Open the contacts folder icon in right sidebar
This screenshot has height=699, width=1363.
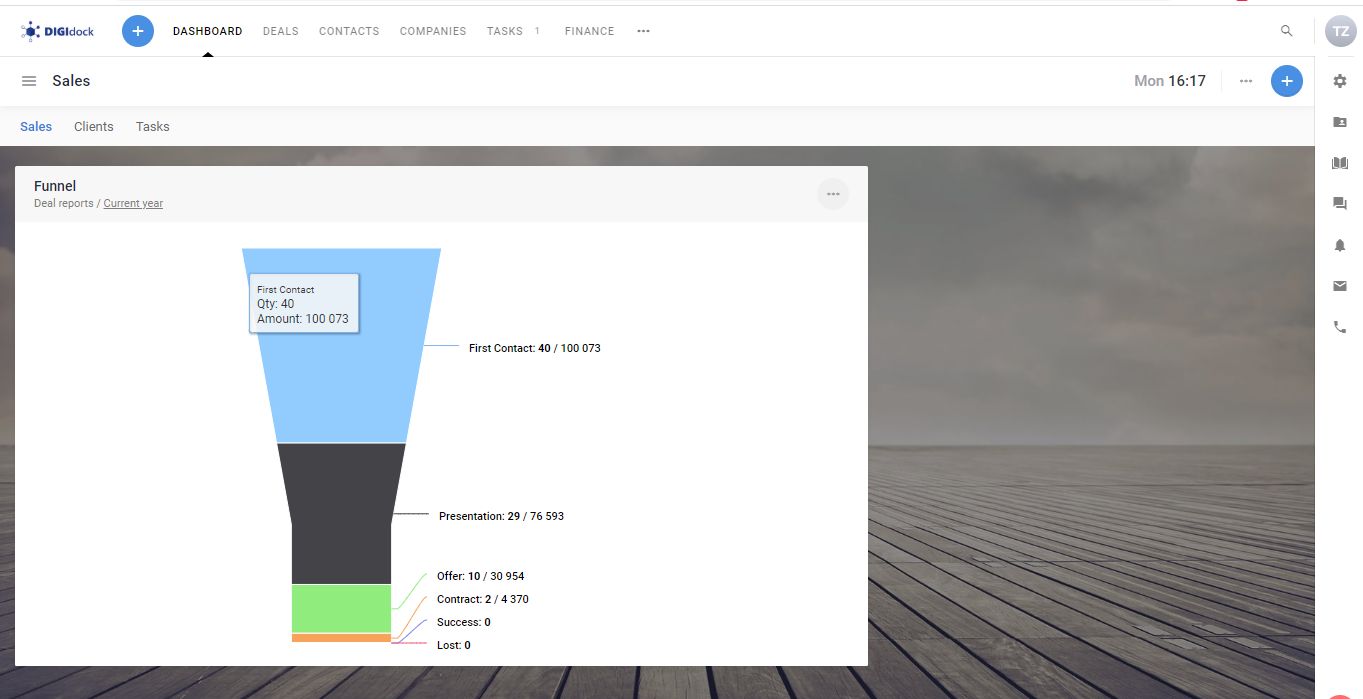click(1340, 122)
